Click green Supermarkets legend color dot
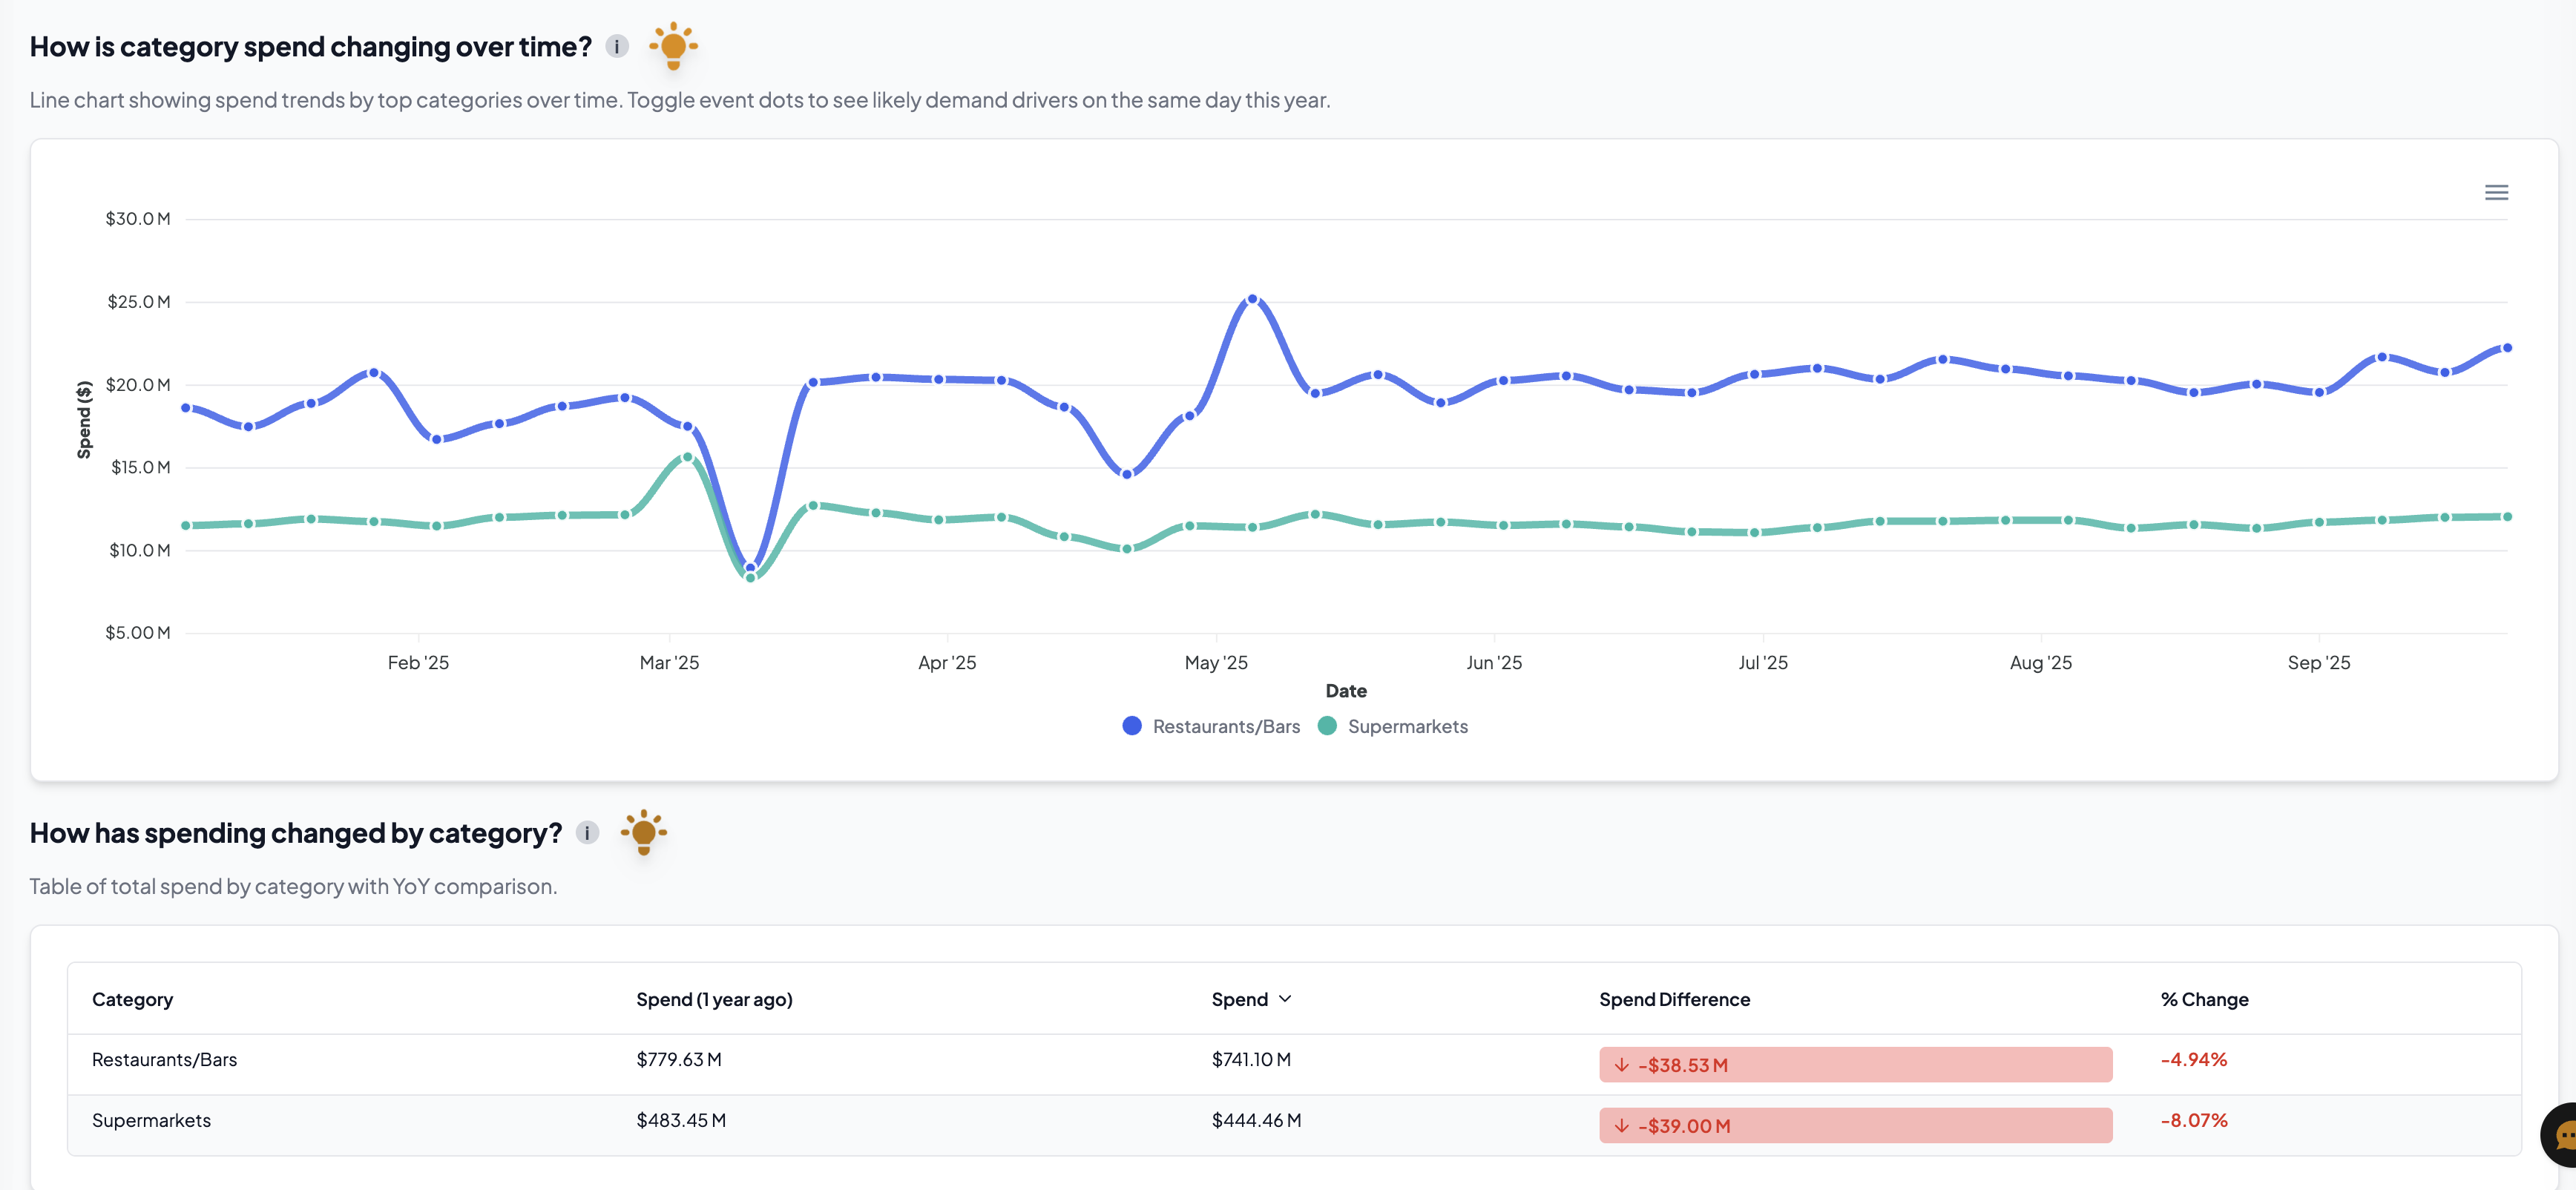Screen dimensions: 2576x1190 [1326, 726]
